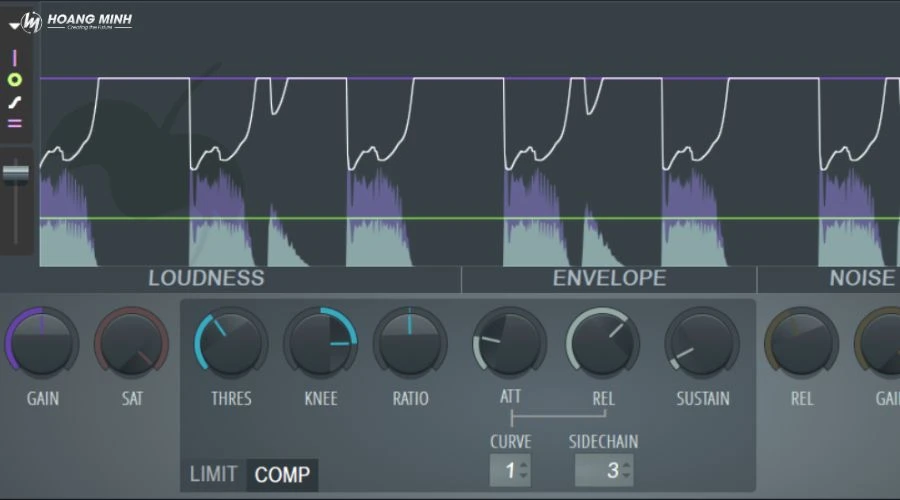Click the vertical display speed slider handle
The image size is (900, 500).
point(15,173)
